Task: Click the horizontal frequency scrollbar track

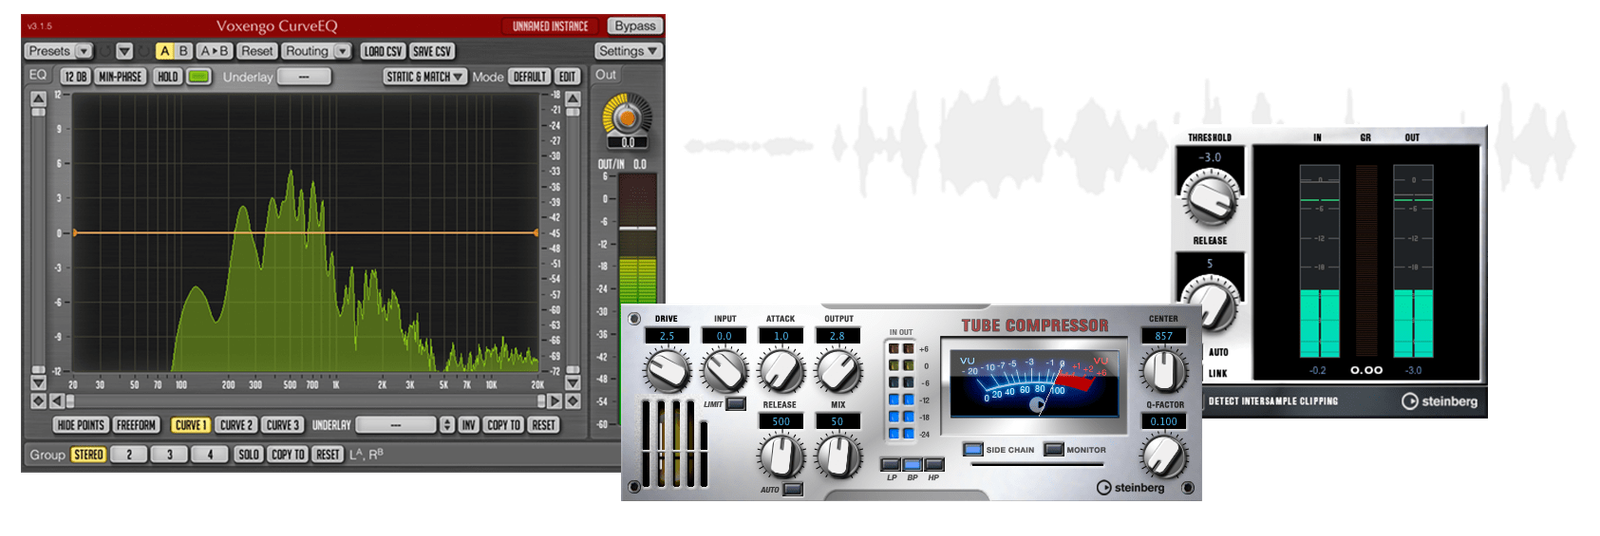Action: 305,401
